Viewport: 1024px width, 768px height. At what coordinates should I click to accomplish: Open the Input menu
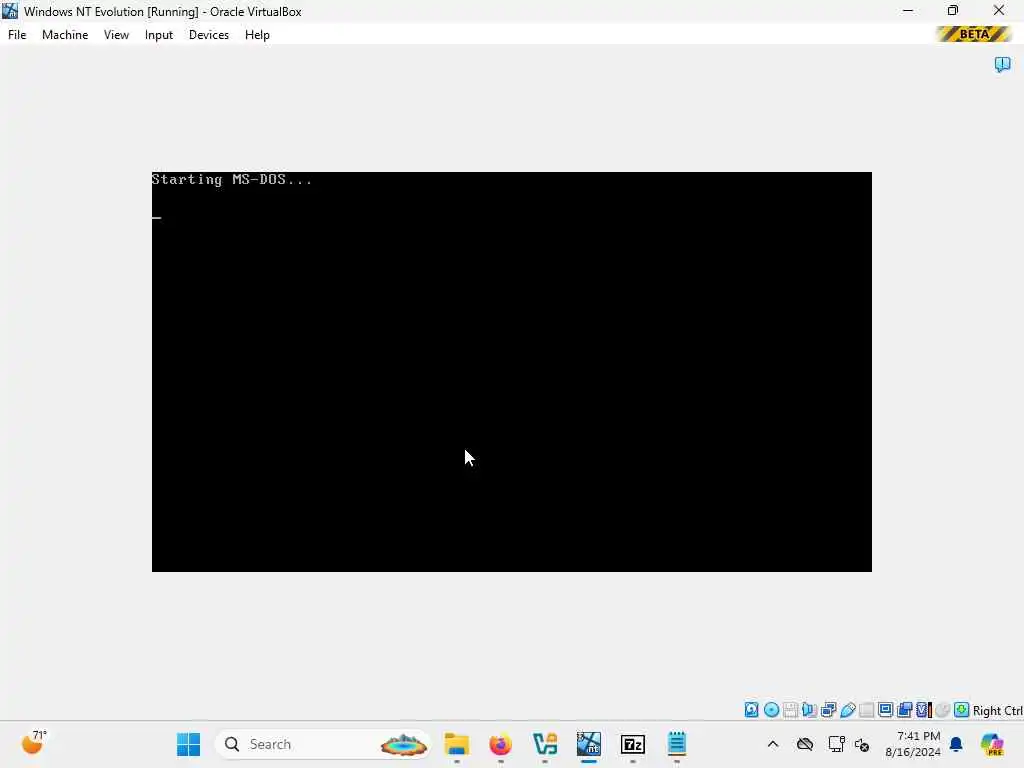159,35
